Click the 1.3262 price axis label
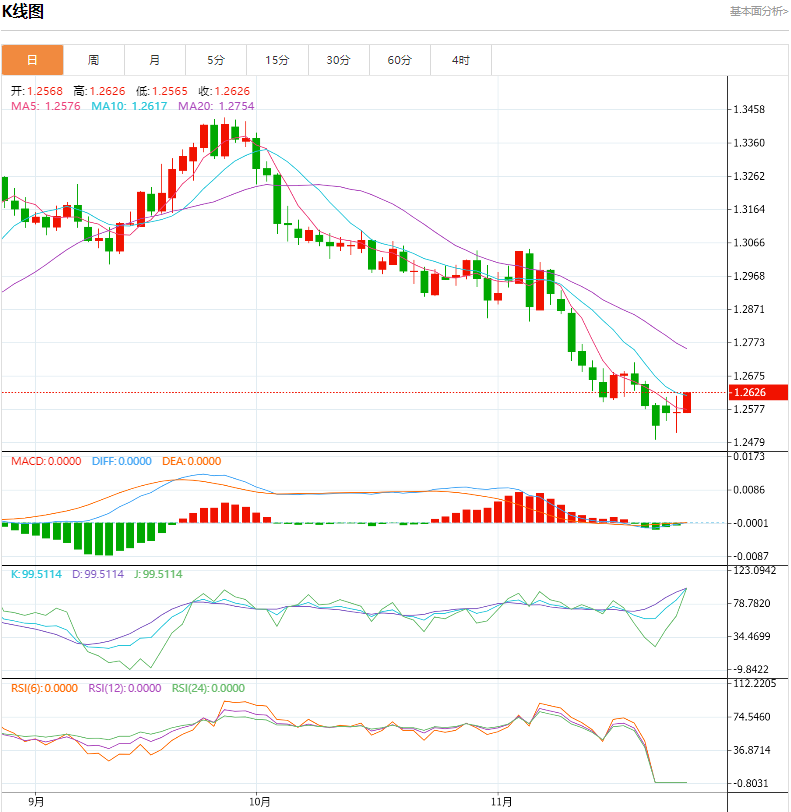Image resolution: width=791 pixels, height=812 pixels. [749, 176]
